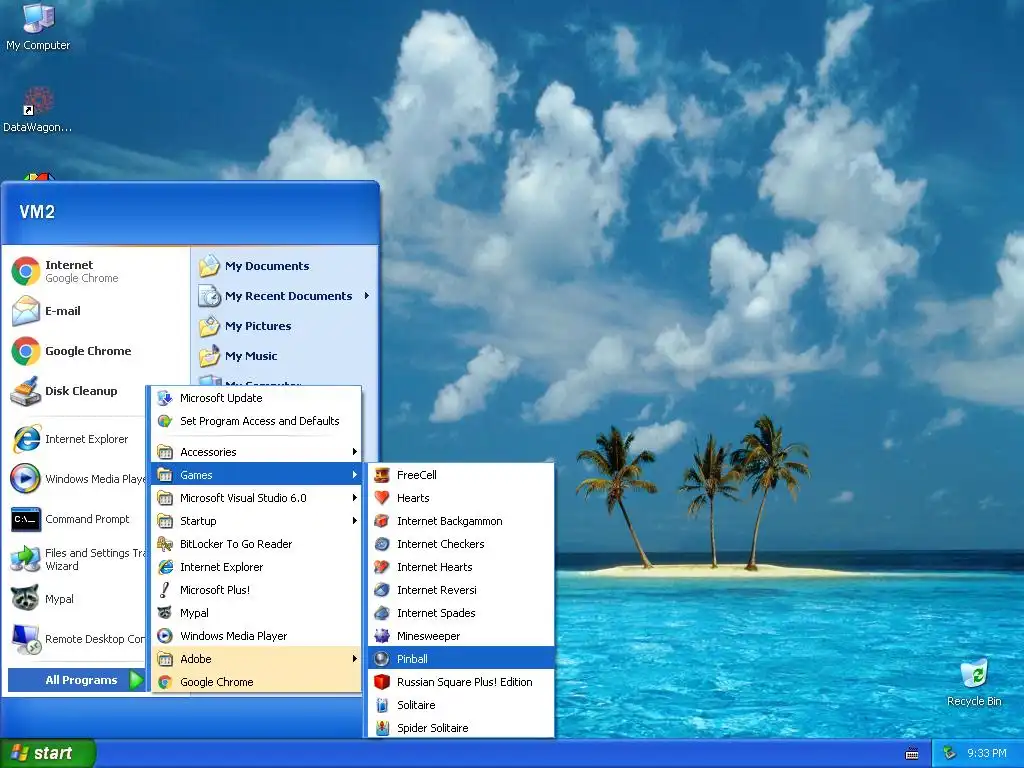The height and width of the screenshot is (768, 1024).
Task: Launch Internet Backgammon from Games
Action: click(x=461, y=520)
